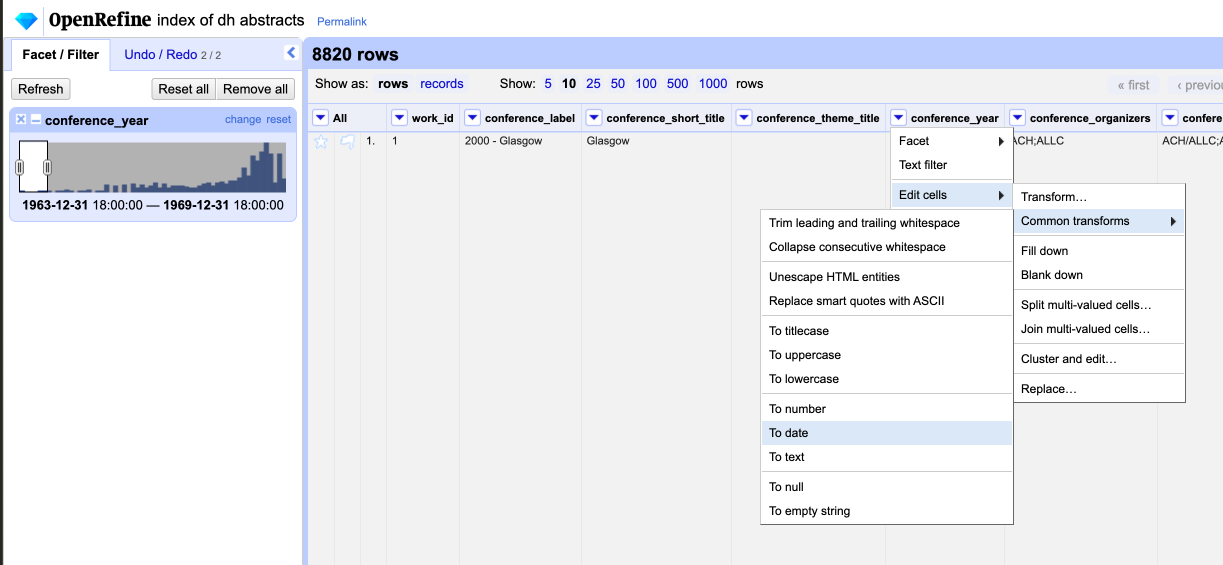1223x565 pixels.
Task: Open conference_theme_title column dropdown arrow
Action: pos(744,118)
